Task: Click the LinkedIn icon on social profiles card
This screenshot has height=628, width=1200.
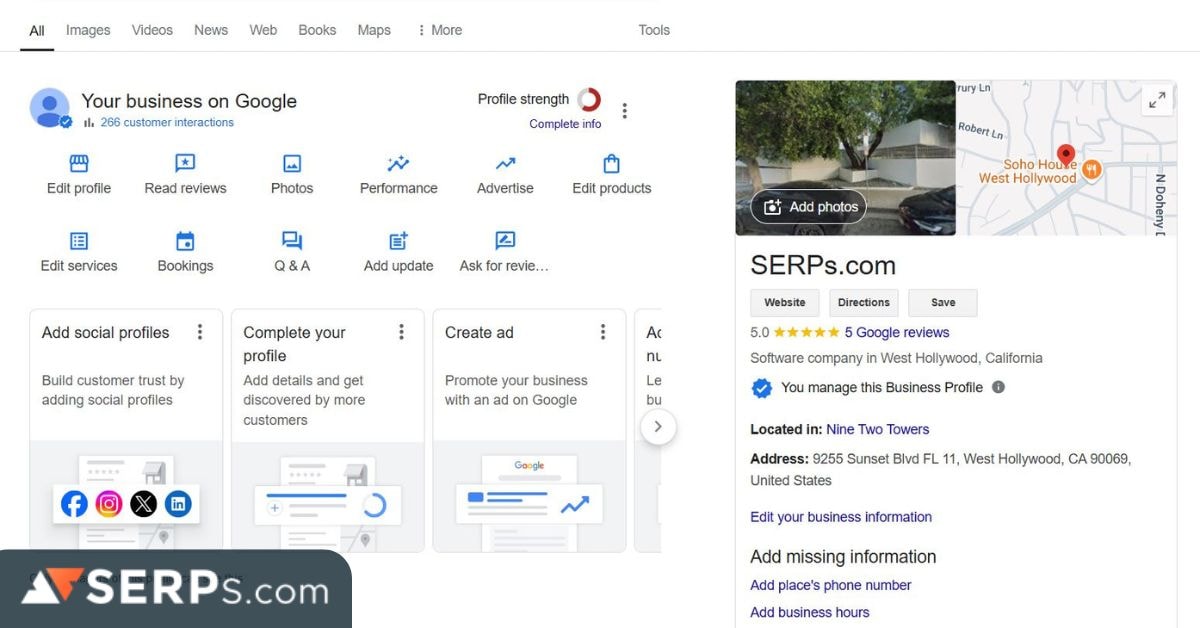Action: (178, 504)
